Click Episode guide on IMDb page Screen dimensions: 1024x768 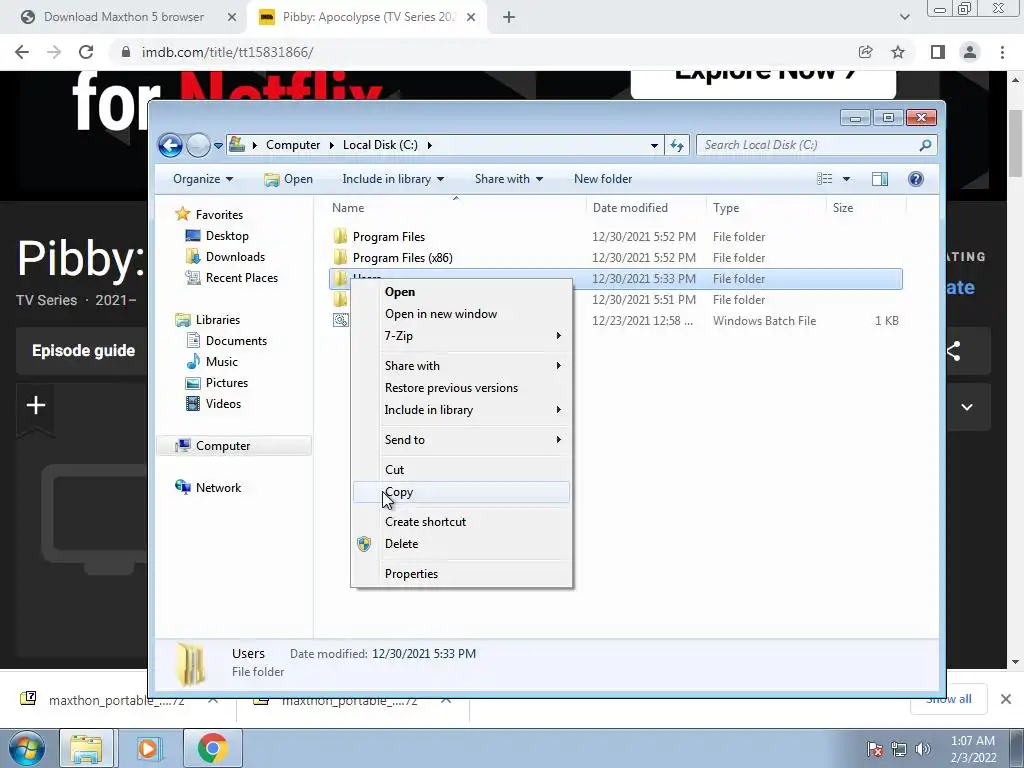click(x=84, y=351)
